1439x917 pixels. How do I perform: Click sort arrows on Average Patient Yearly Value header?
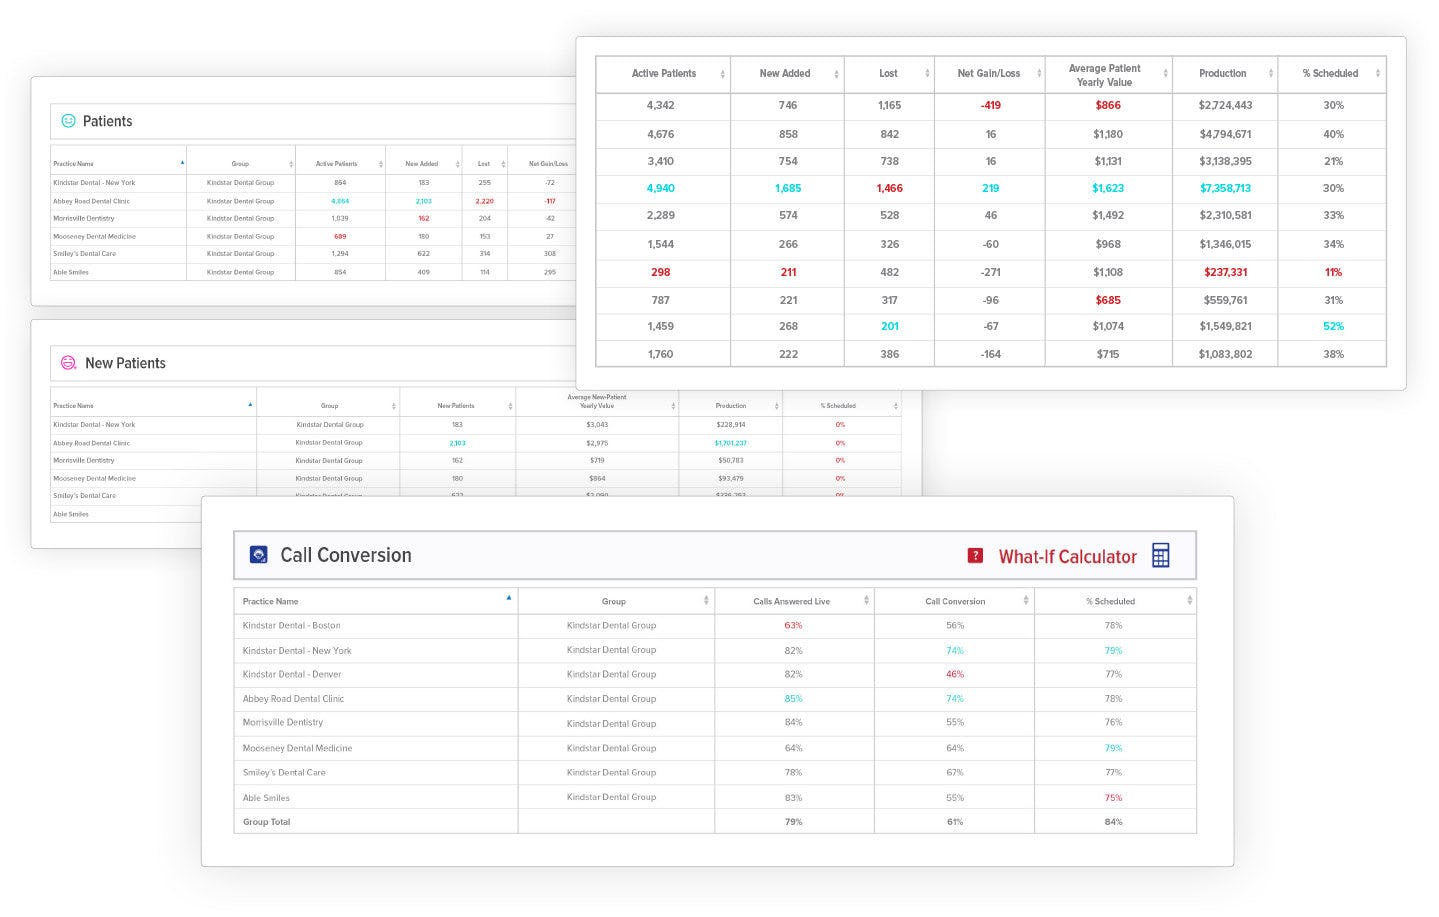coord(1164,73)
